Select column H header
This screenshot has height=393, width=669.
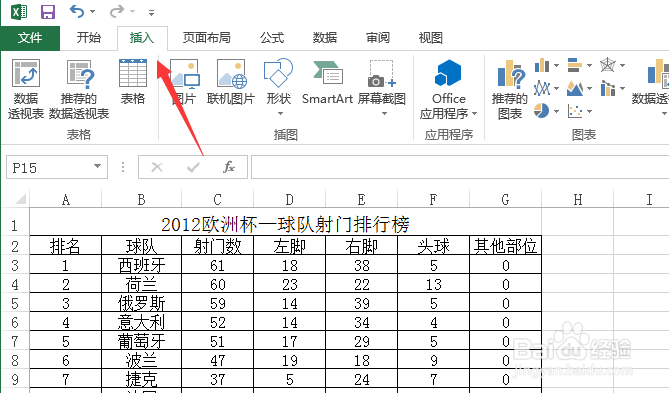coord(578,199)
